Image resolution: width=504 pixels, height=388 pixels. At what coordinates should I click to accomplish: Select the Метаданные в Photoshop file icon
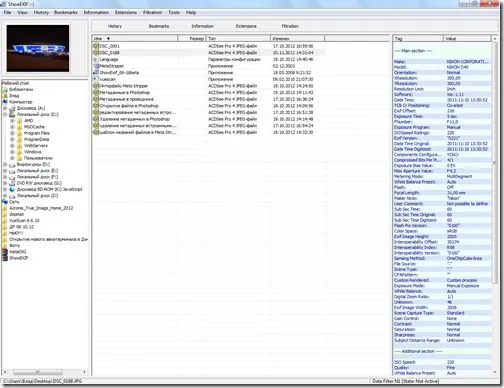(96, 93)
